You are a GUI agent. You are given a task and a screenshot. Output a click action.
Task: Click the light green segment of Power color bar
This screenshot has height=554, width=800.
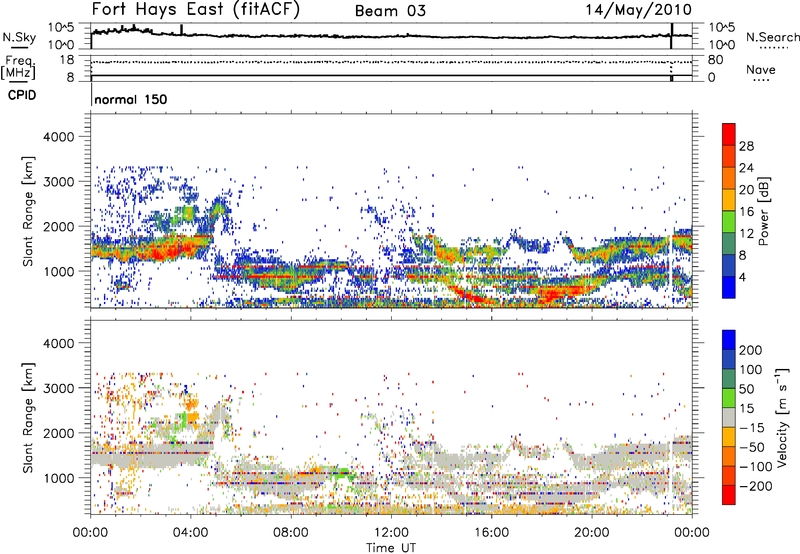click(729, 221)
